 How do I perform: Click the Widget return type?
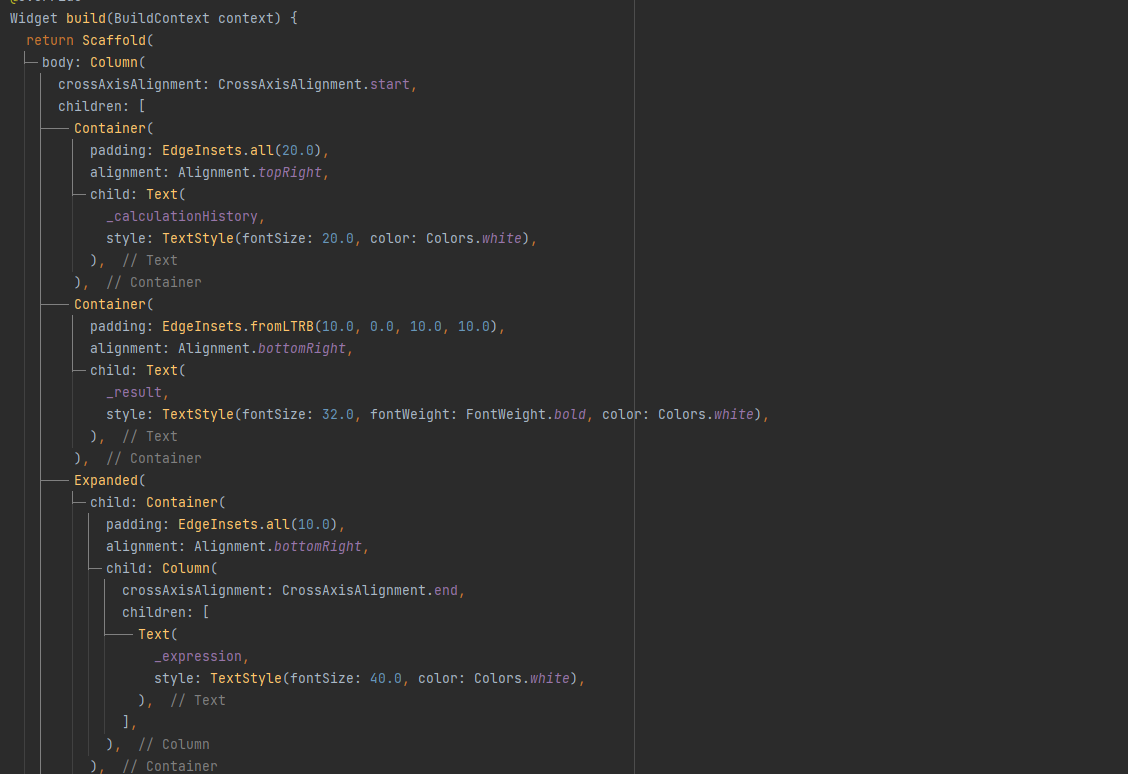34,18
